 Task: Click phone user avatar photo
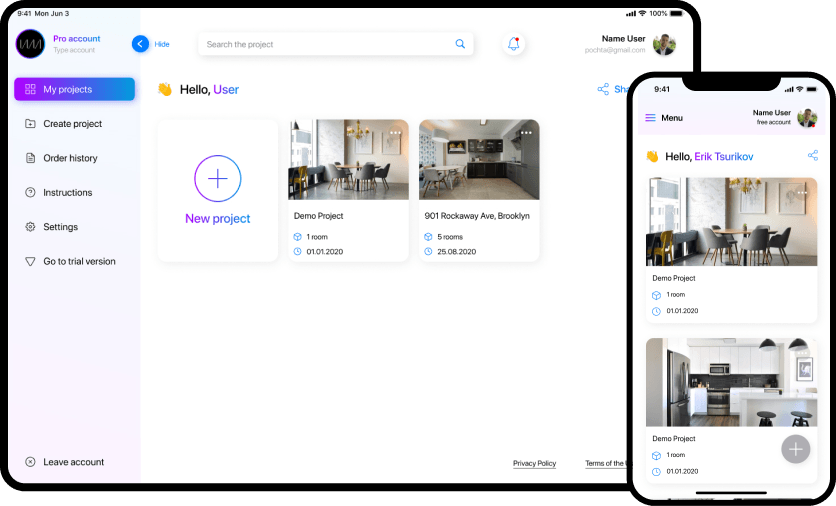pos(807,118)
